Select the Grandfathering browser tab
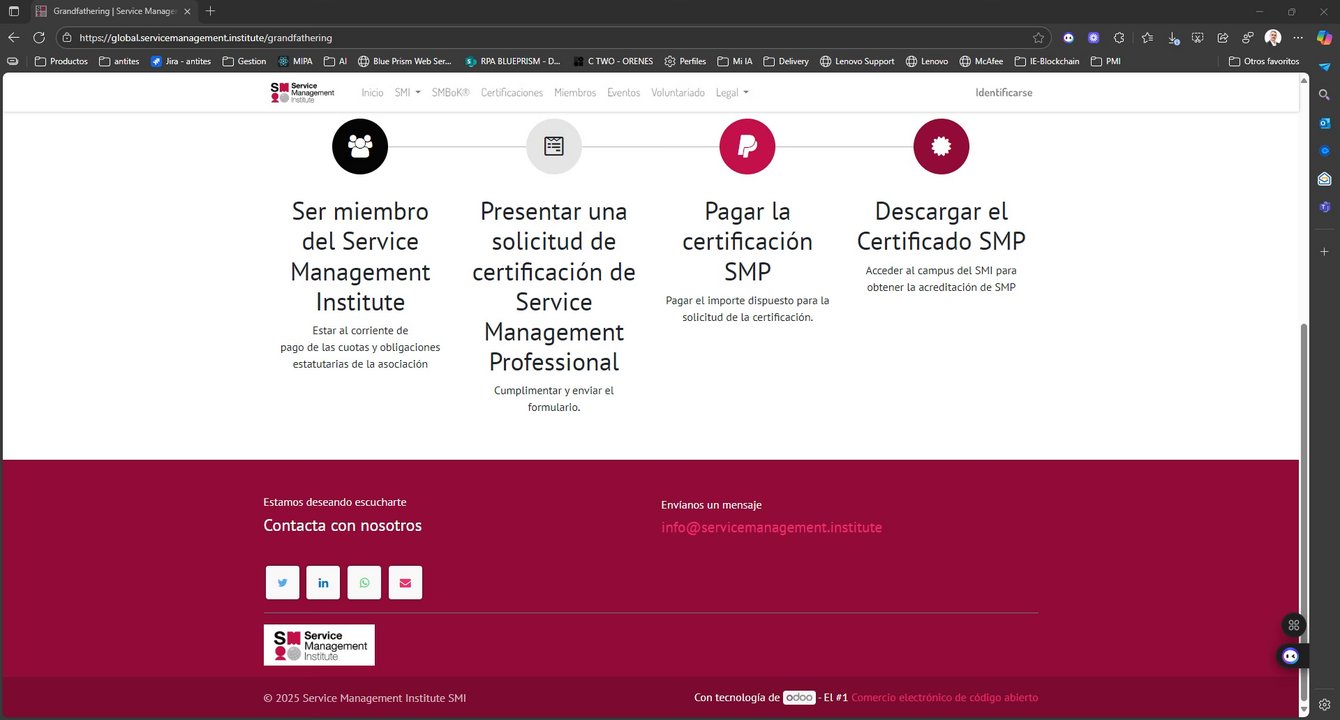1340x720 pixels. tap(112, 11)
